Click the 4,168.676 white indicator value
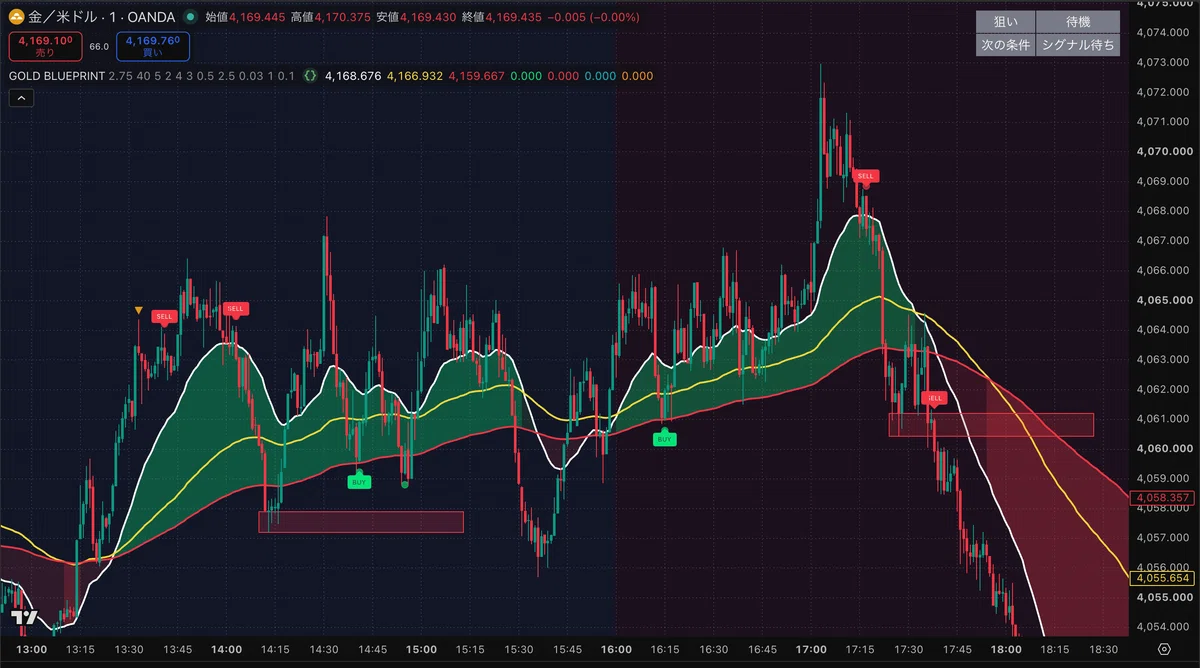This screenshot has width=1200, height=668. click(353, 76)
